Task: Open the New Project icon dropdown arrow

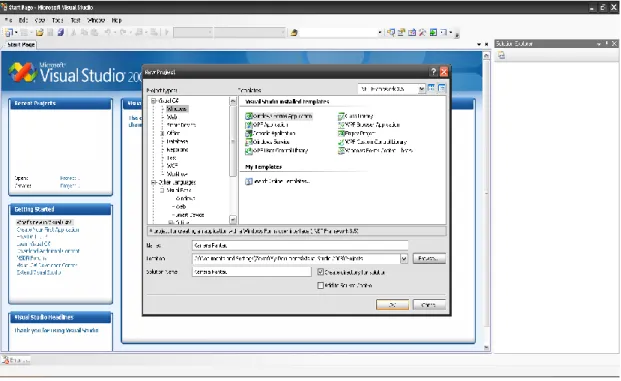Action: 16,32
